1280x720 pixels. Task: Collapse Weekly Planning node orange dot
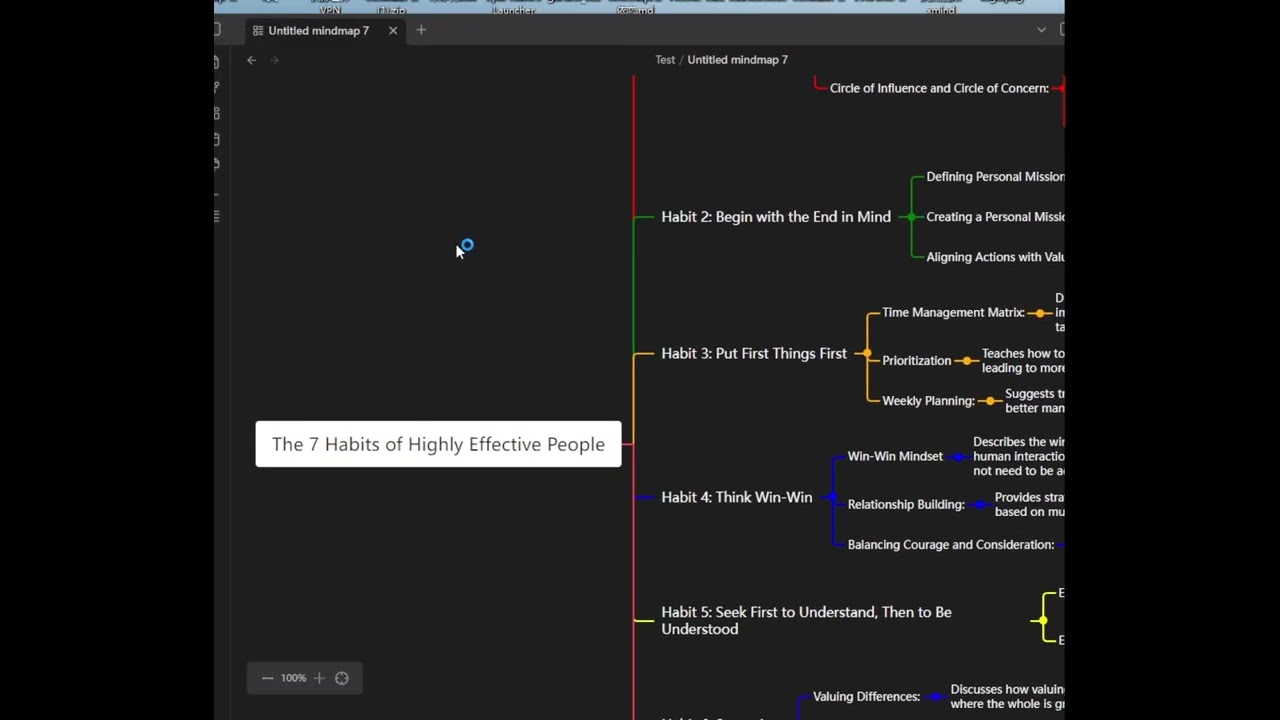[x=990, y=401]
